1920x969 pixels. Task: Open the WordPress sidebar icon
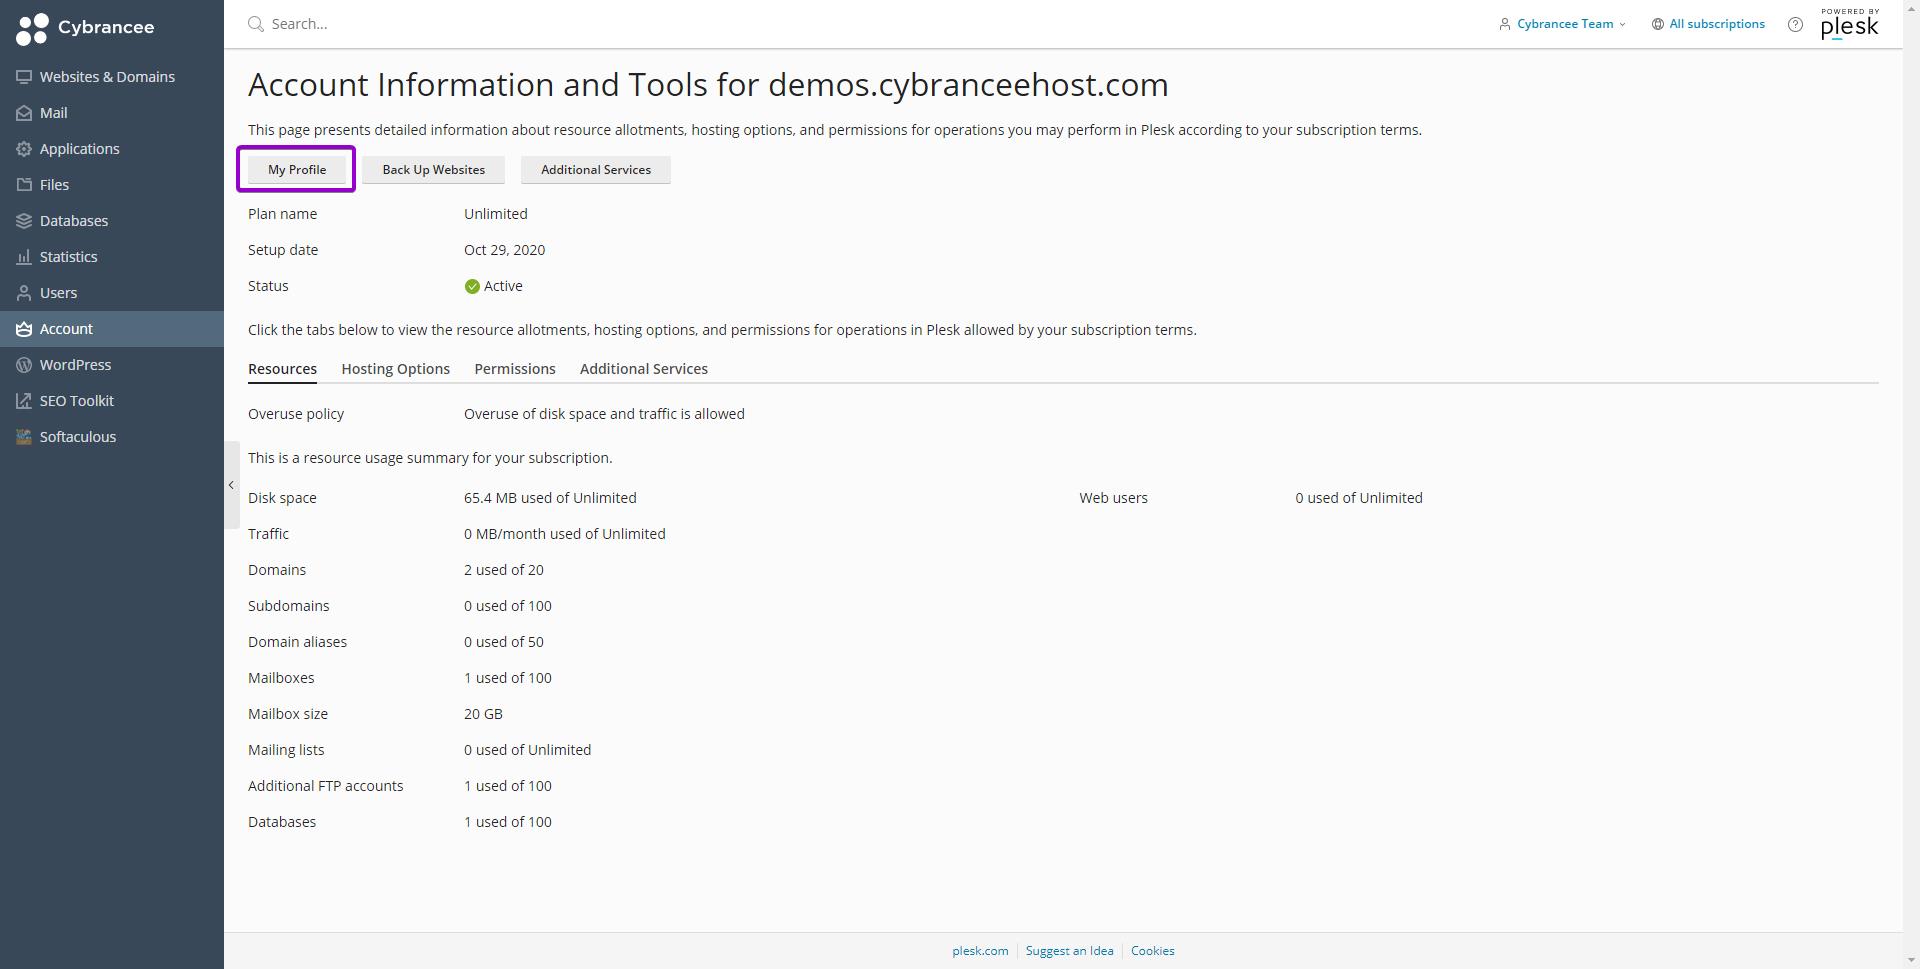click(x=24, y=365)
